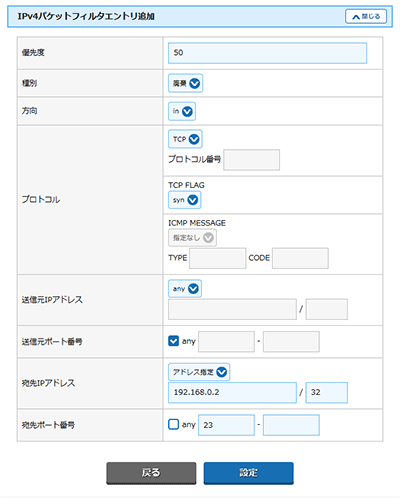Click the IPv4パケットフィルタエントリ追加 header title
Screen dimensions: 400x498
(86, 16)
